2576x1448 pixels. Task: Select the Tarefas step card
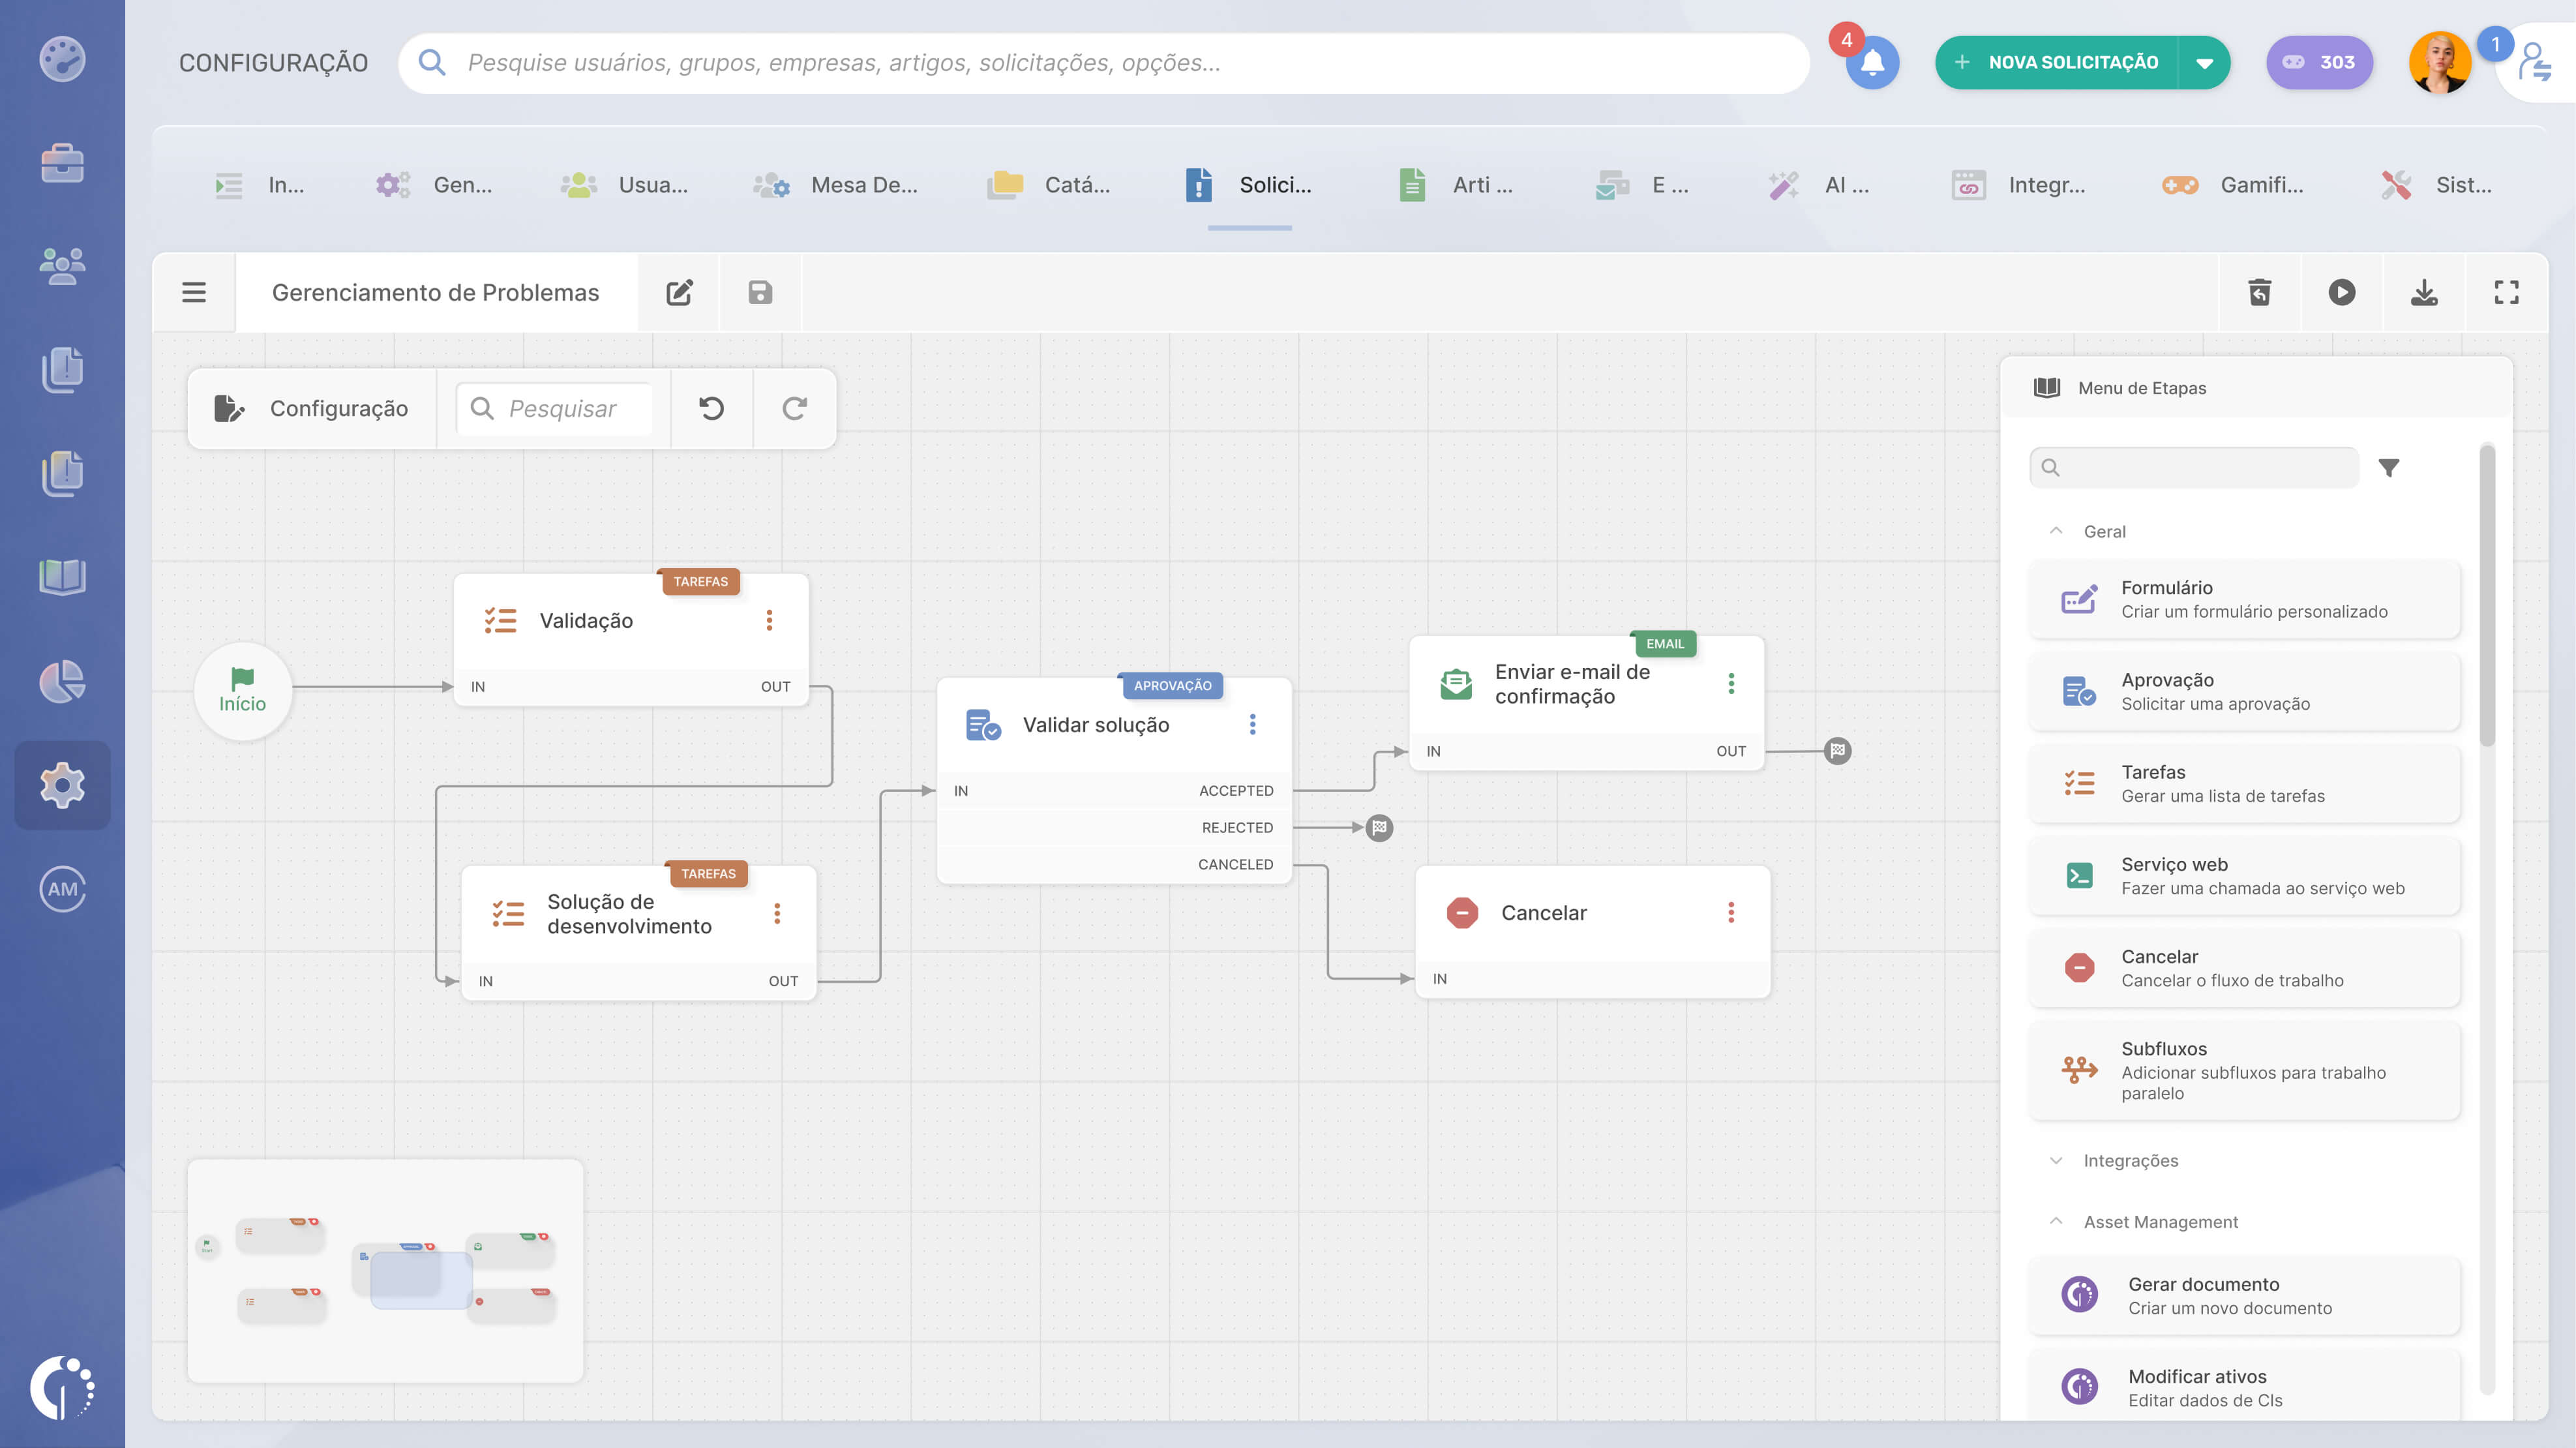[x=2244, y=783]
